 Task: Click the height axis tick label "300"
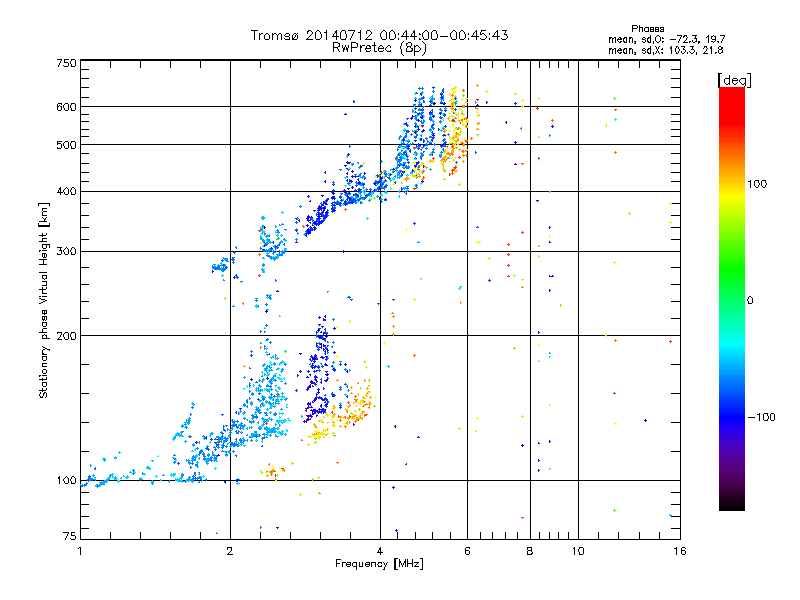[x=67, y=252]
